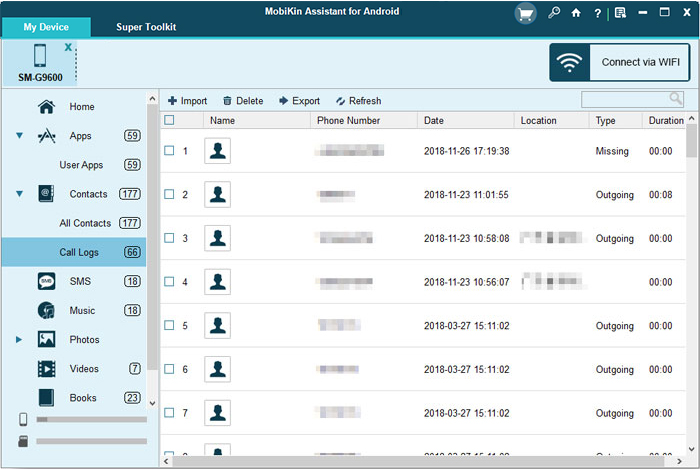Click the SMS speech bubble icon

46,281
